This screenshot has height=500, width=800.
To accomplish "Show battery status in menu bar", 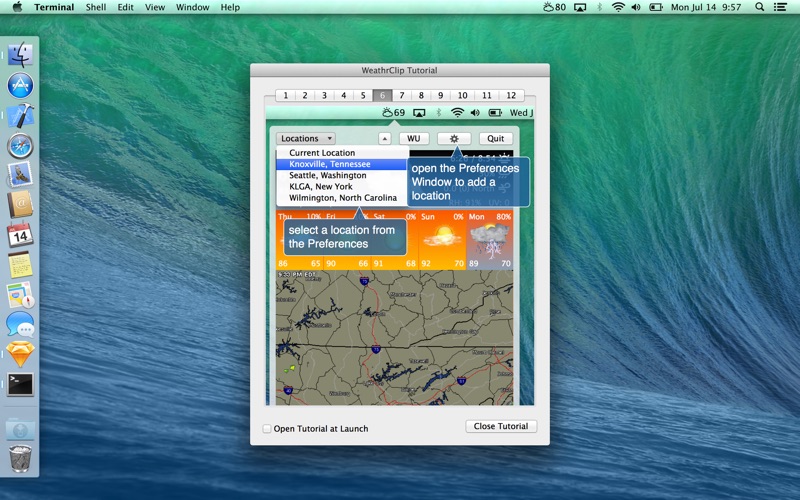I will click(656, 7).
